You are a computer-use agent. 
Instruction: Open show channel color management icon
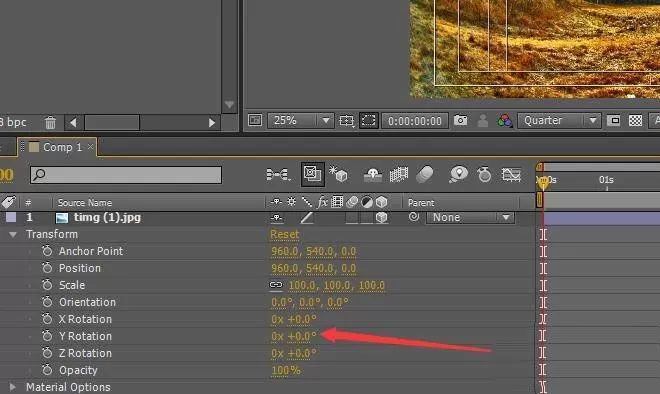[x=504, y=121]
